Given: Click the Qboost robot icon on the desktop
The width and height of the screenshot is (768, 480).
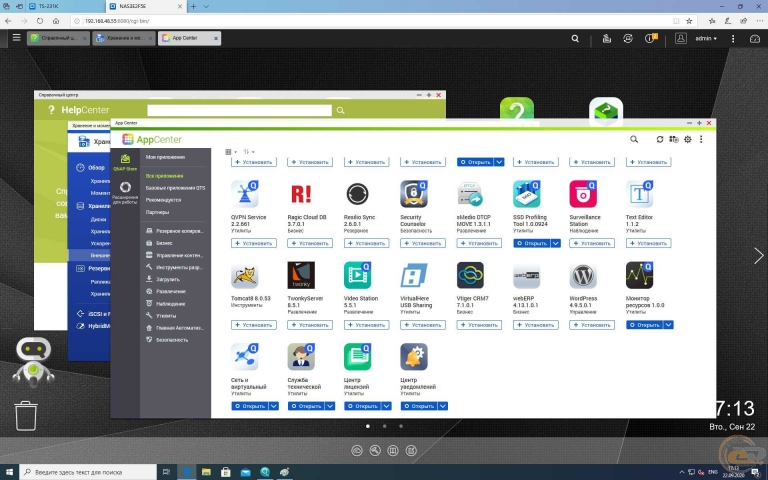Looking at the screenshot, I should (33, 360).
